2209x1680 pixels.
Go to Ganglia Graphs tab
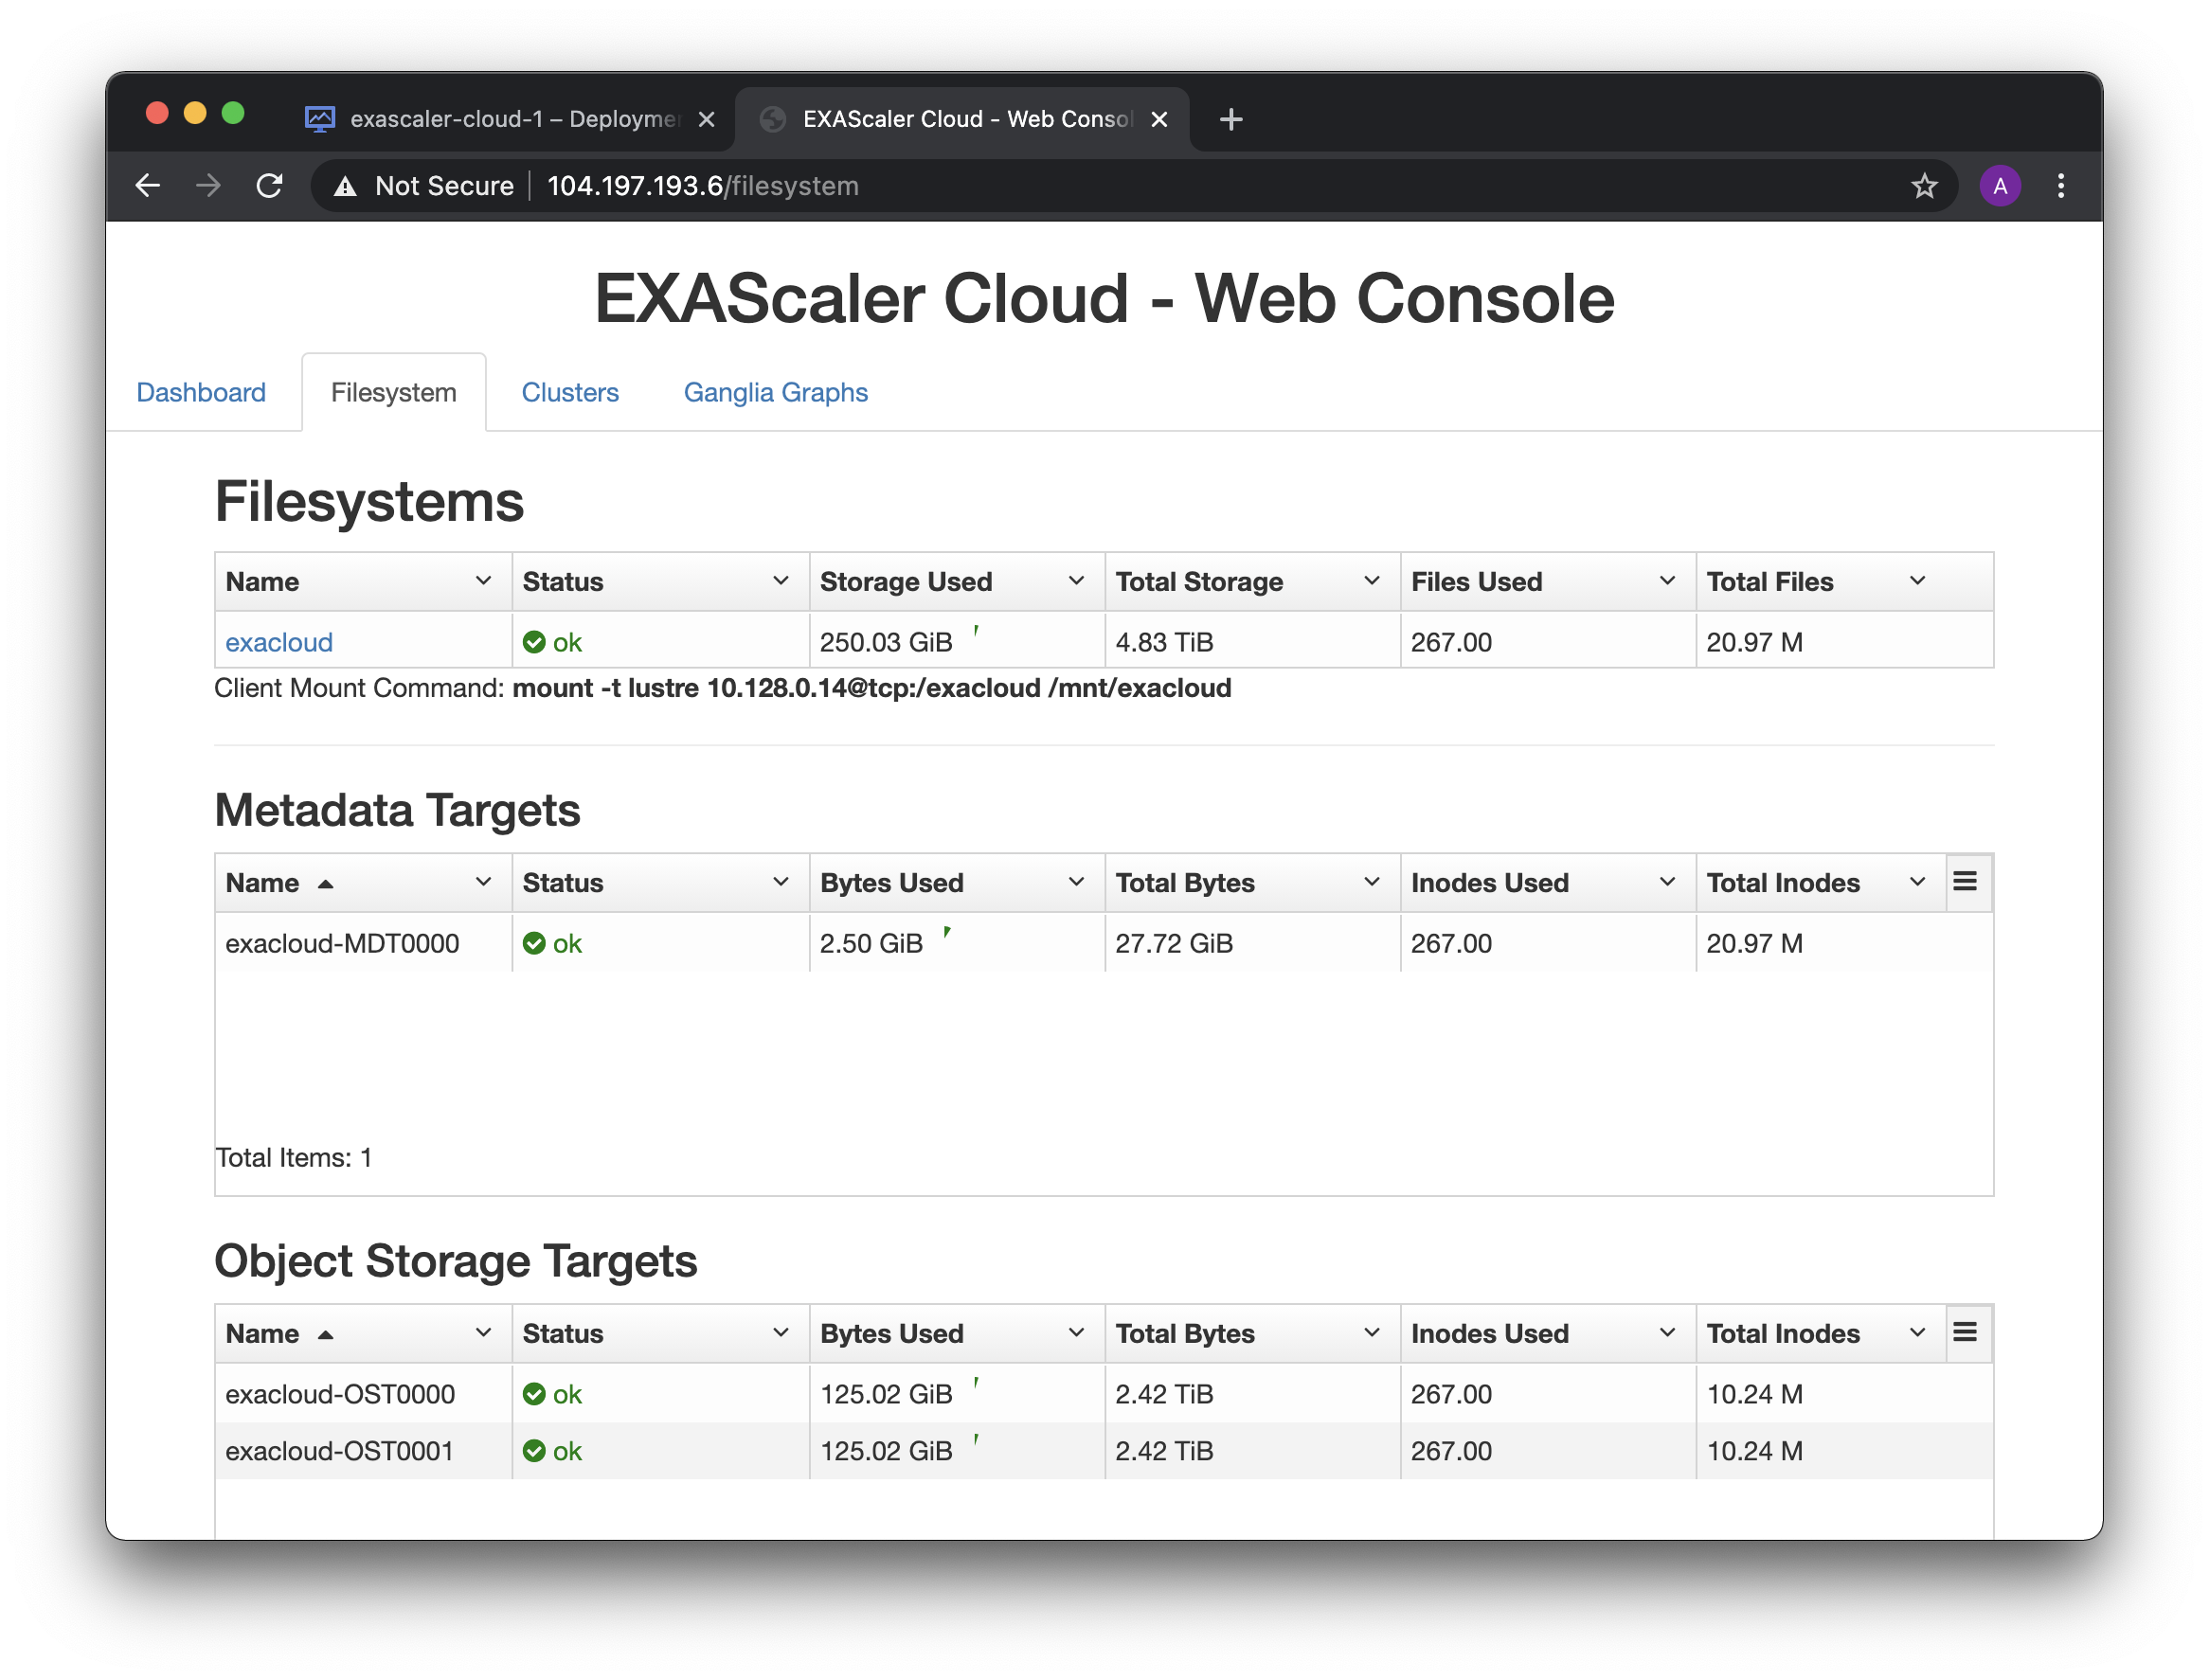(x=775, y=392)
